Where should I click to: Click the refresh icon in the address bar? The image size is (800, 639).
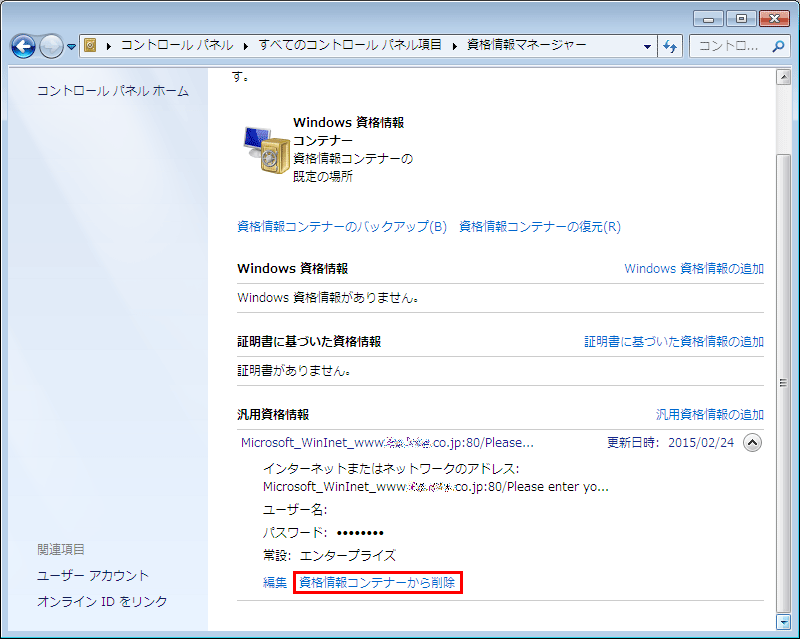tap(670, 46)
